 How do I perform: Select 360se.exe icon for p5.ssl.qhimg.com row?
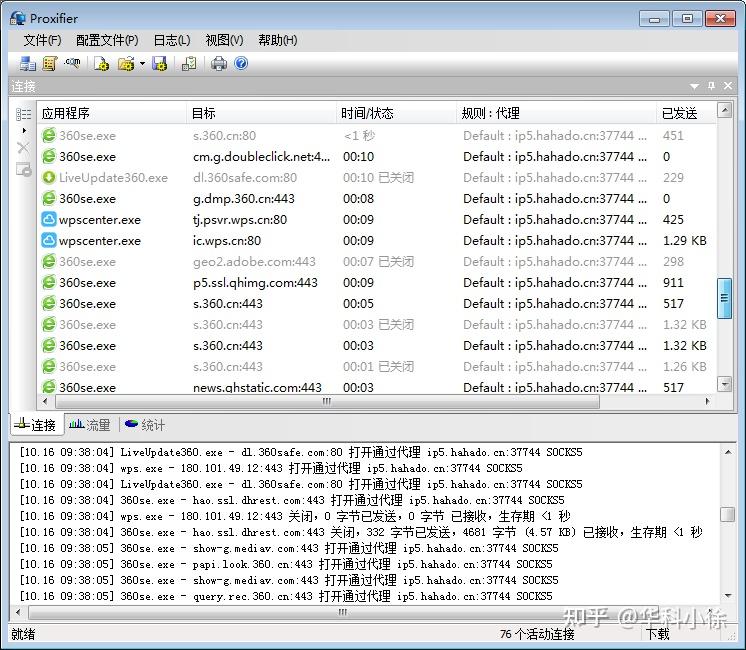pyautogui.click(x=49, y=282)
